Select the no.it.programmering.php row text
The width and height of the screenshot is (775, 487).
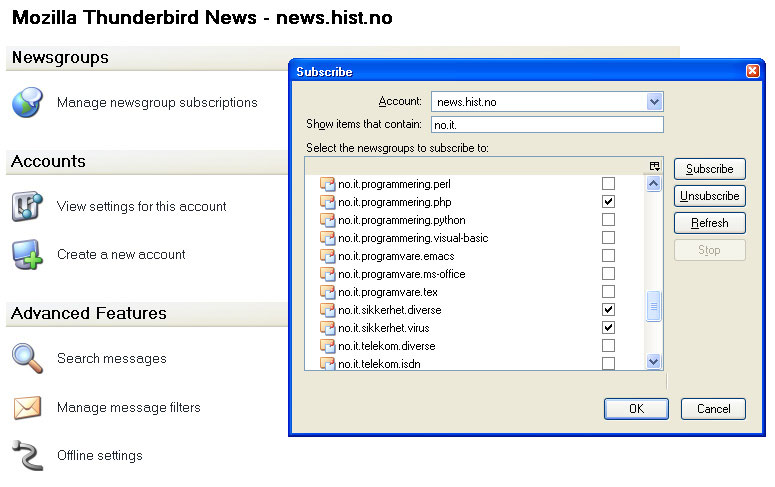[395, 202]
